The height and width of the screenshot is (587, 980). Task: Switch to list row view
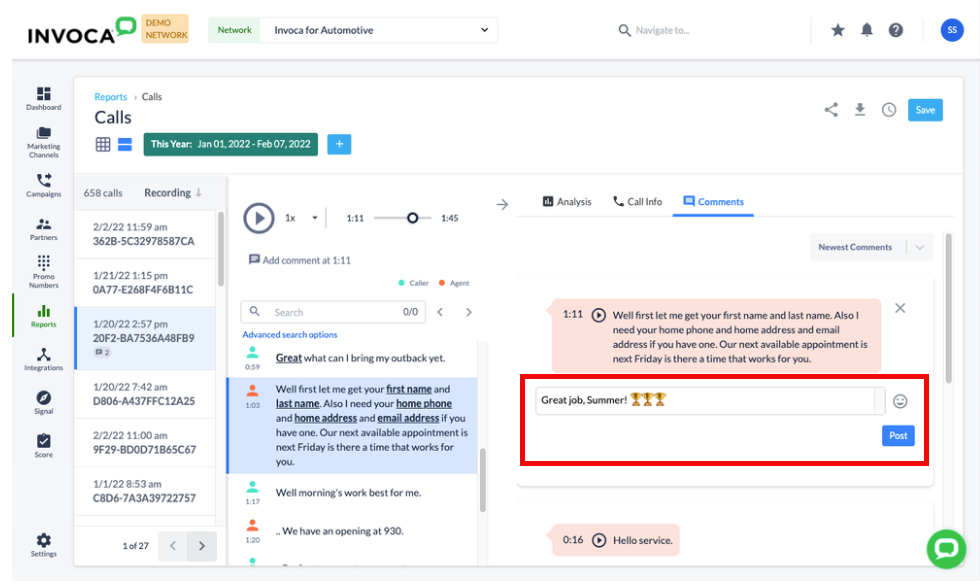[125, 144]
